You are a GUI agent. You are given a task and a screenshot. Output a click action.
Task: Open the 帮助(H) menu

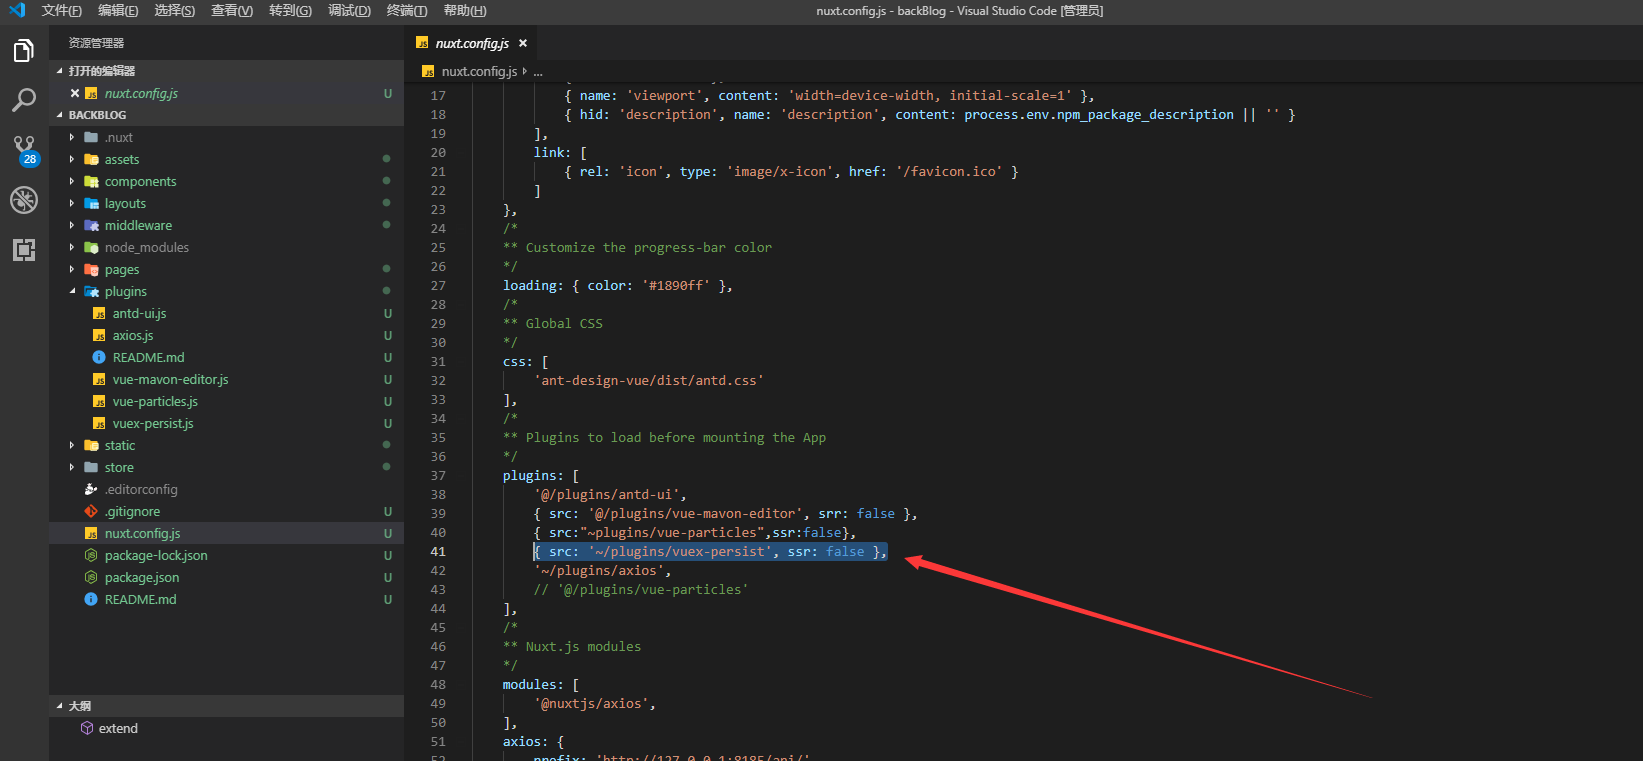[x=464, y=10]
